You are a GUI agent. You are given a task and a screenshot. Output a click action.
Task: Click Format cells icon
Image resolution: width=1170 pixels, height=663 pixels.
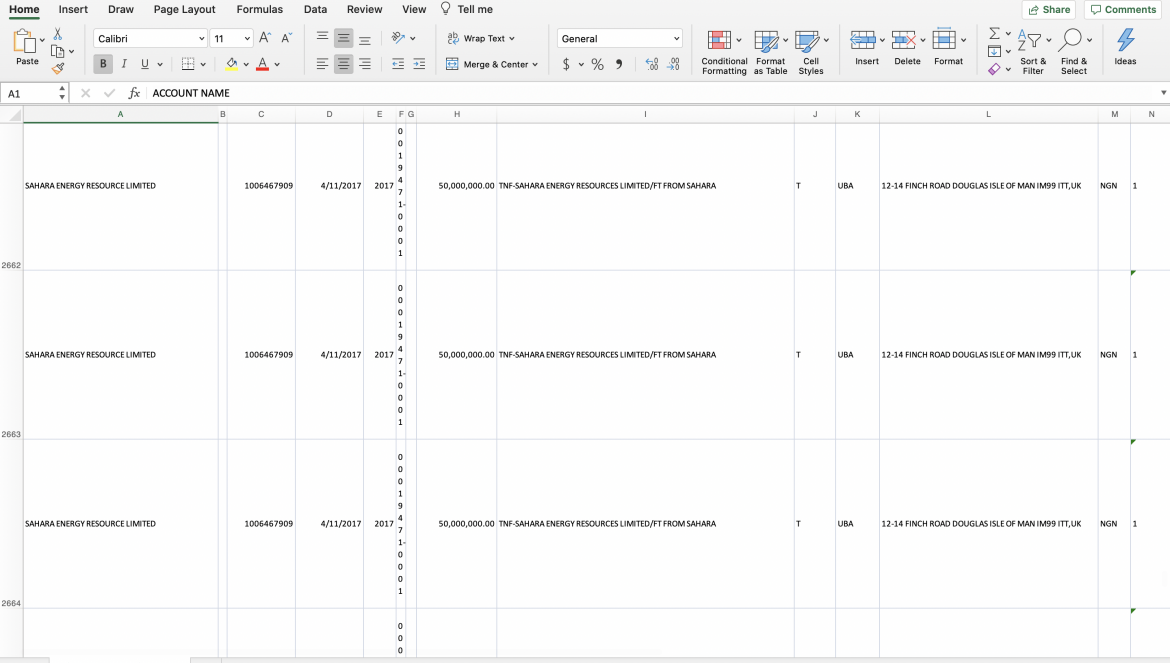(x=944, y=40)
